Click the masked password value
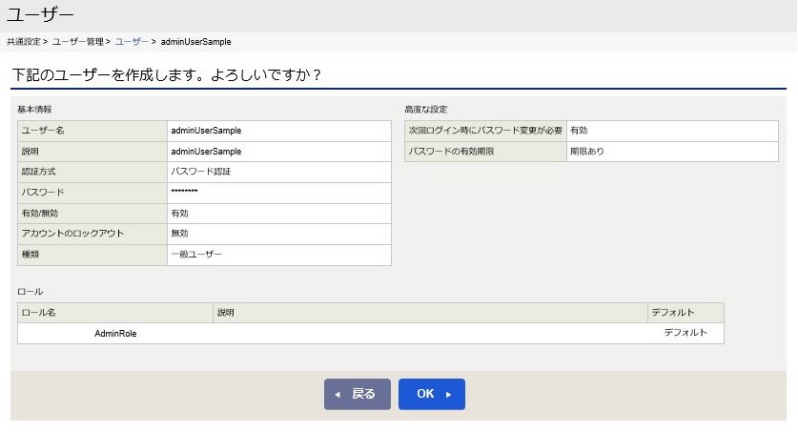798x432 pixels. pos(184,192)
